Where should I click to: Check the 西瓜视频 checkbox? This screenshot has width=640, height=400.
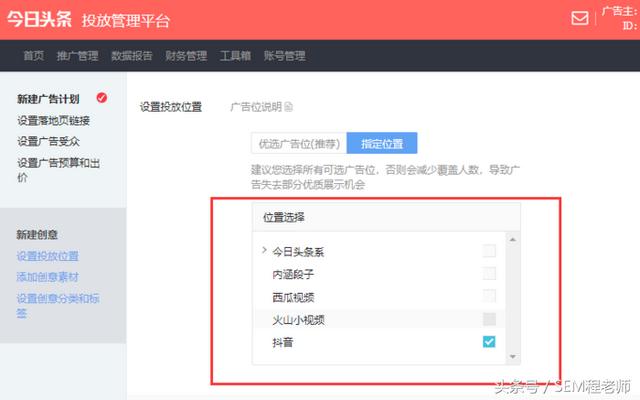pyautogui.click(x=489, y=296)
